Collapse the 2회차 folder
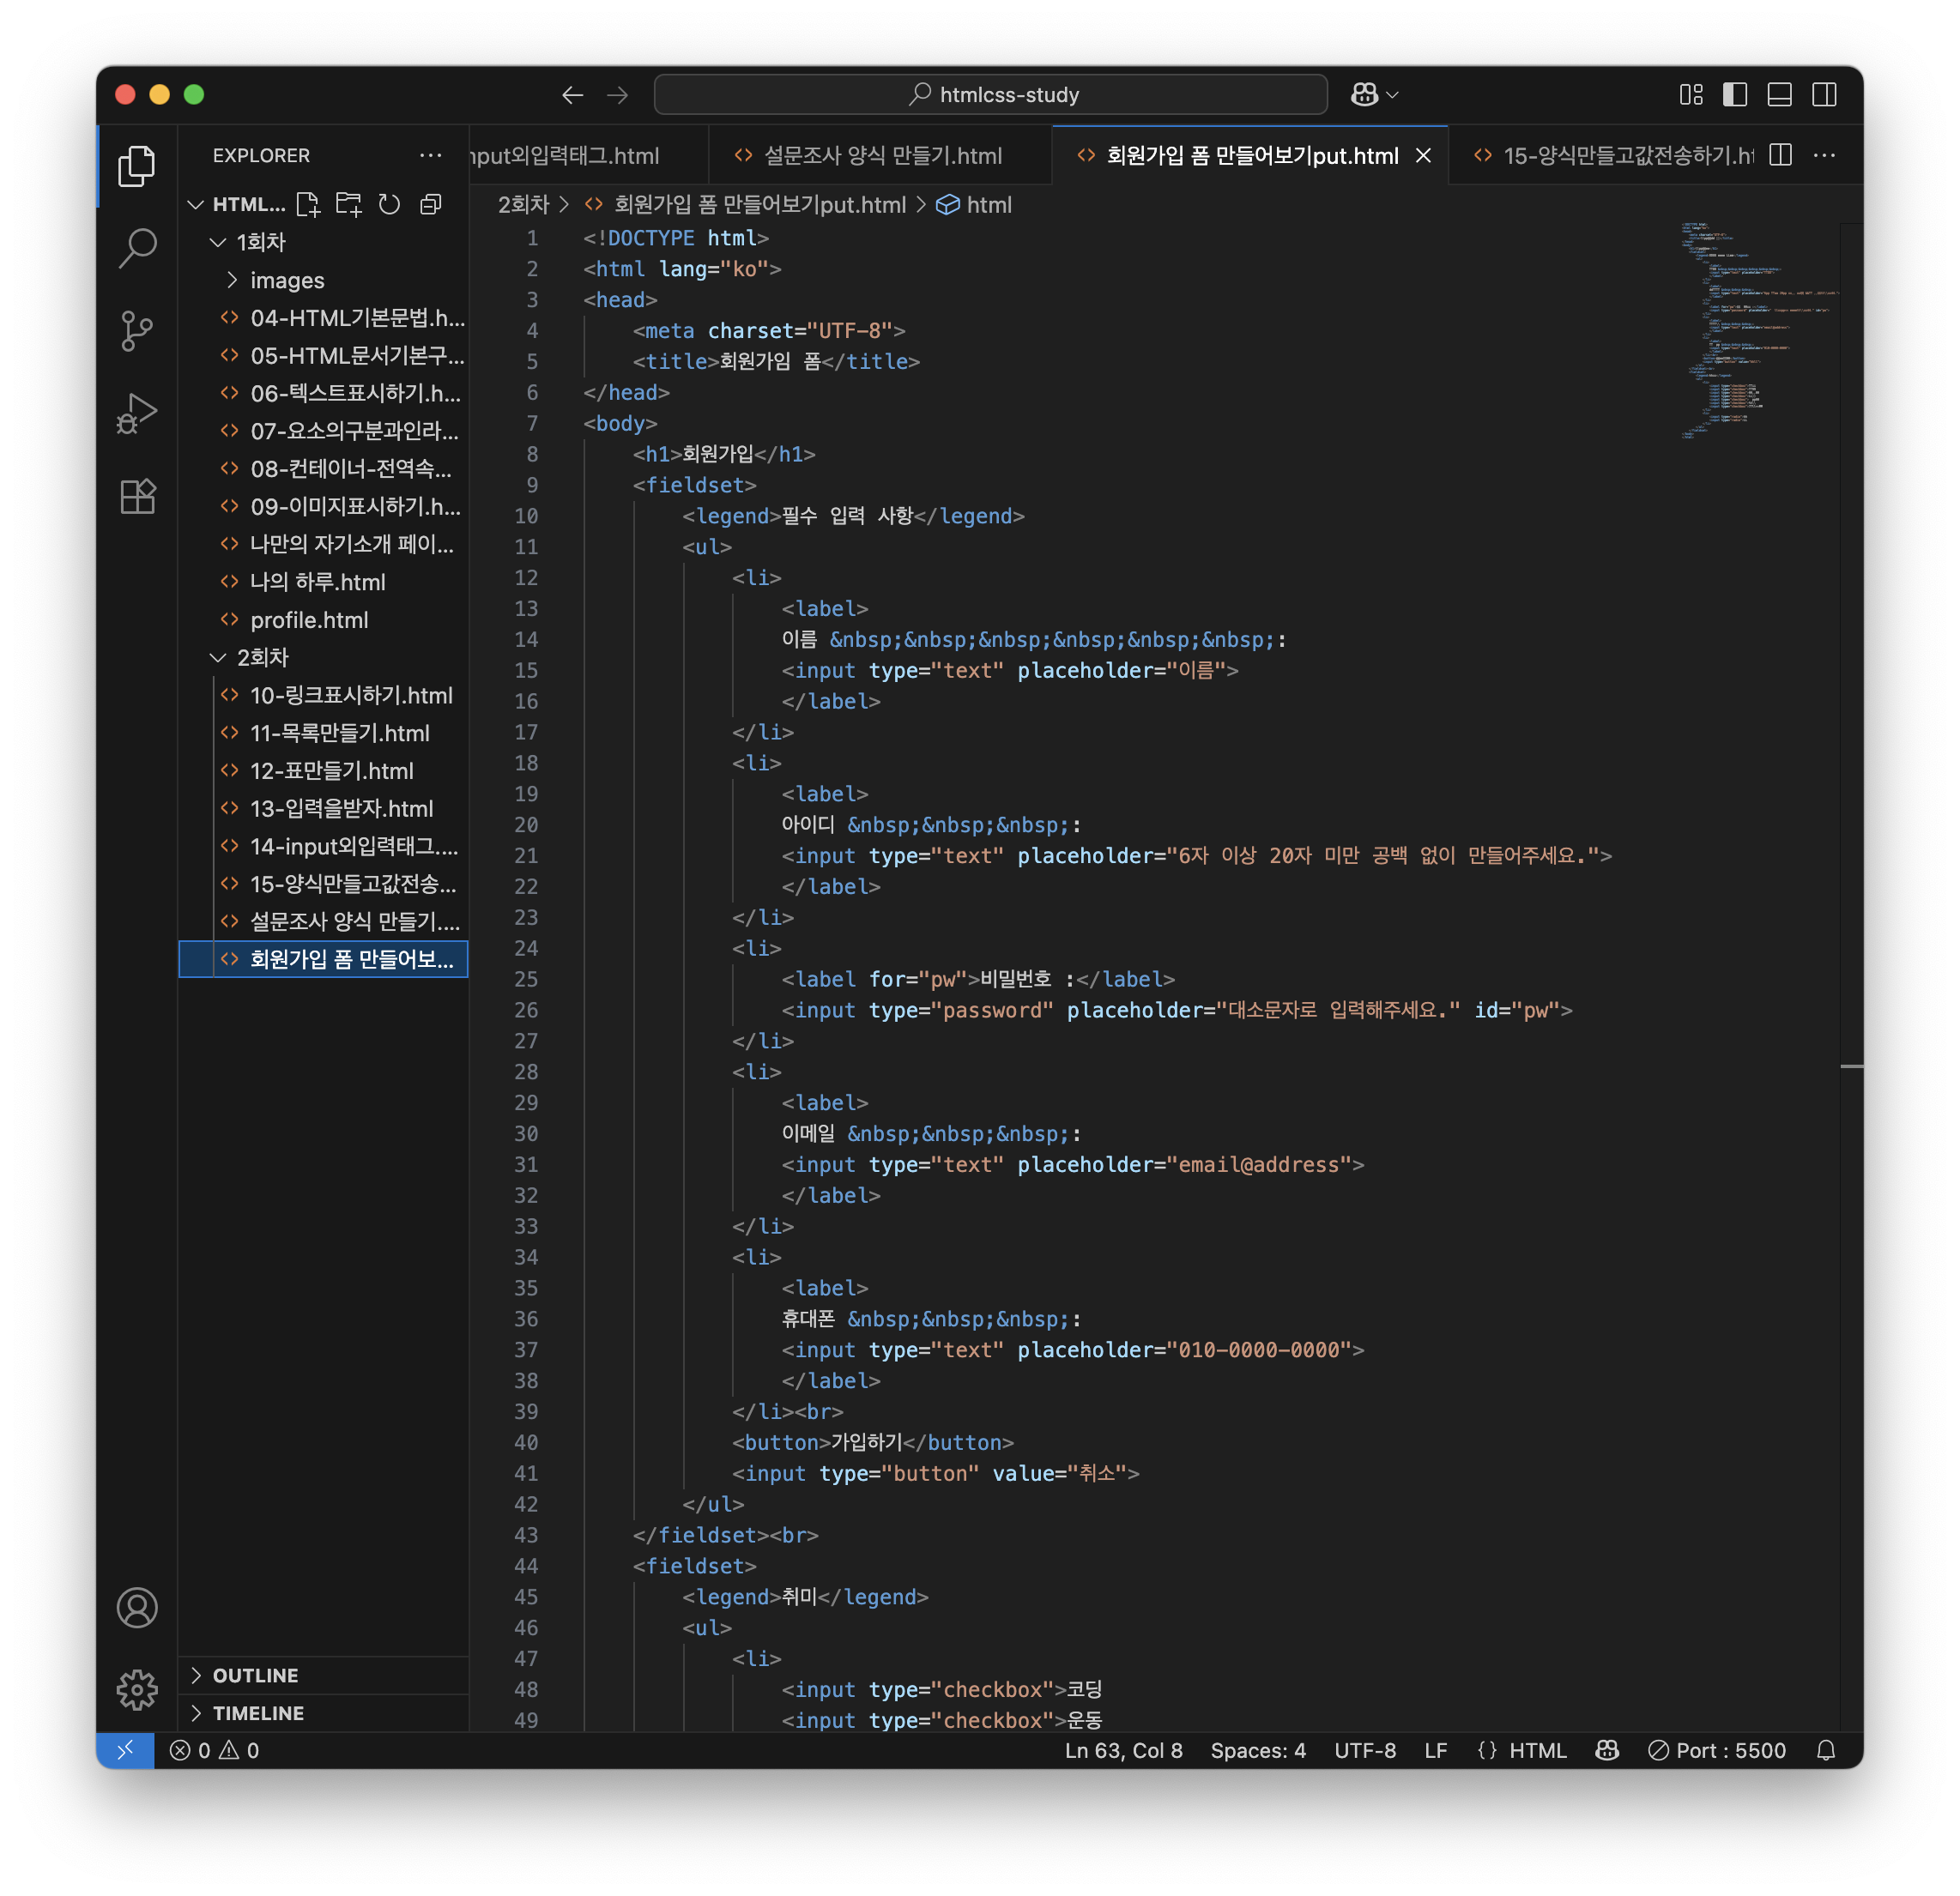 tap(262, 657)
